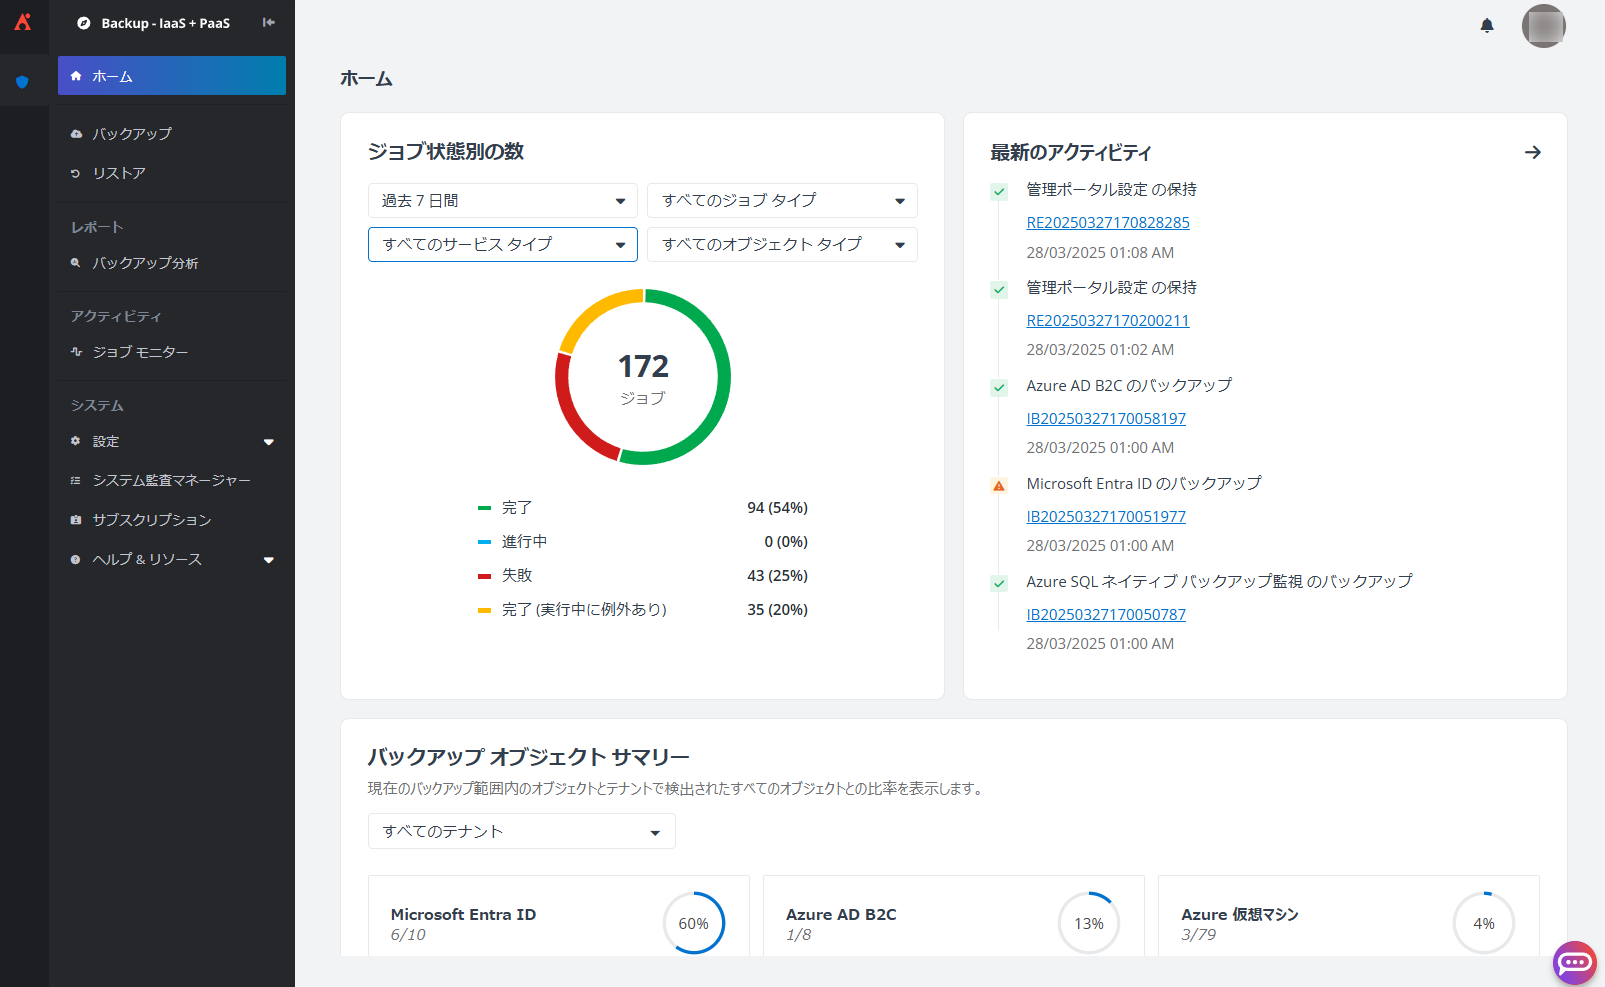This screenshot has width=1605, height=987.
Task: Click the warning icon for Microsoft Entra ID backup
Action: point(998,486)
